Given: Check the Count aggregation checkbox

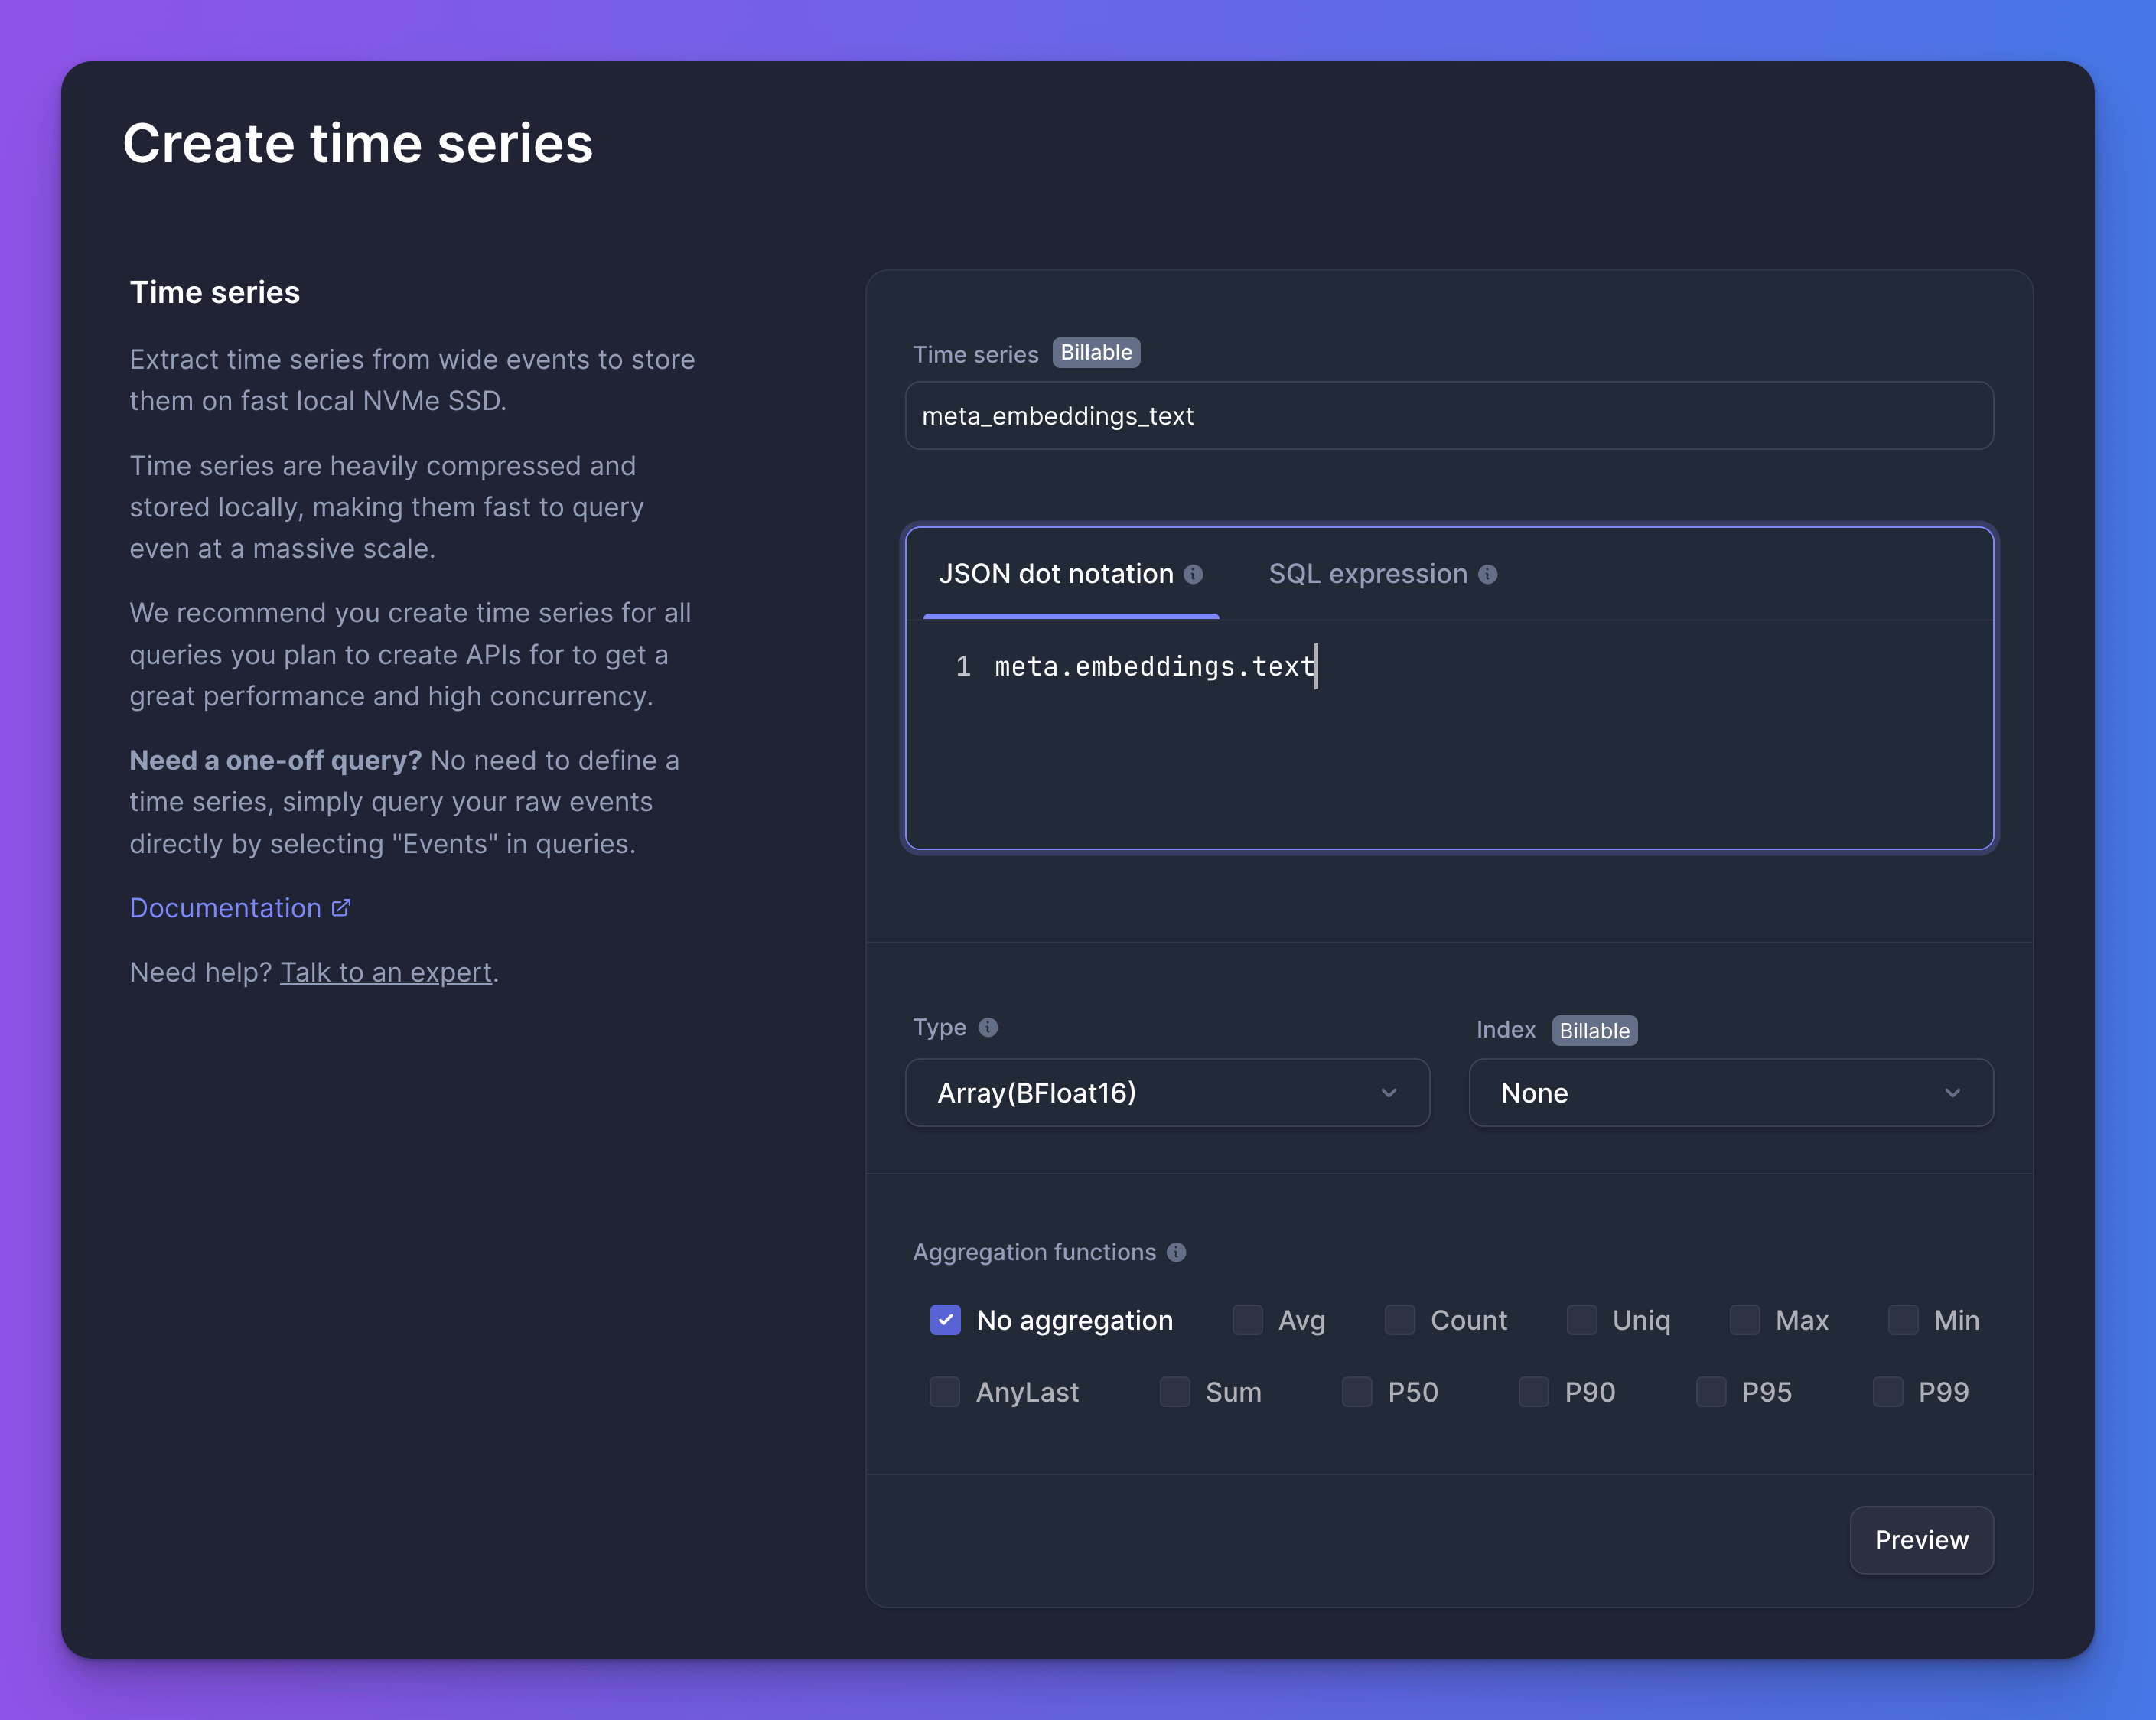Looking at the screenshot, I should tap(1399, 1320).
